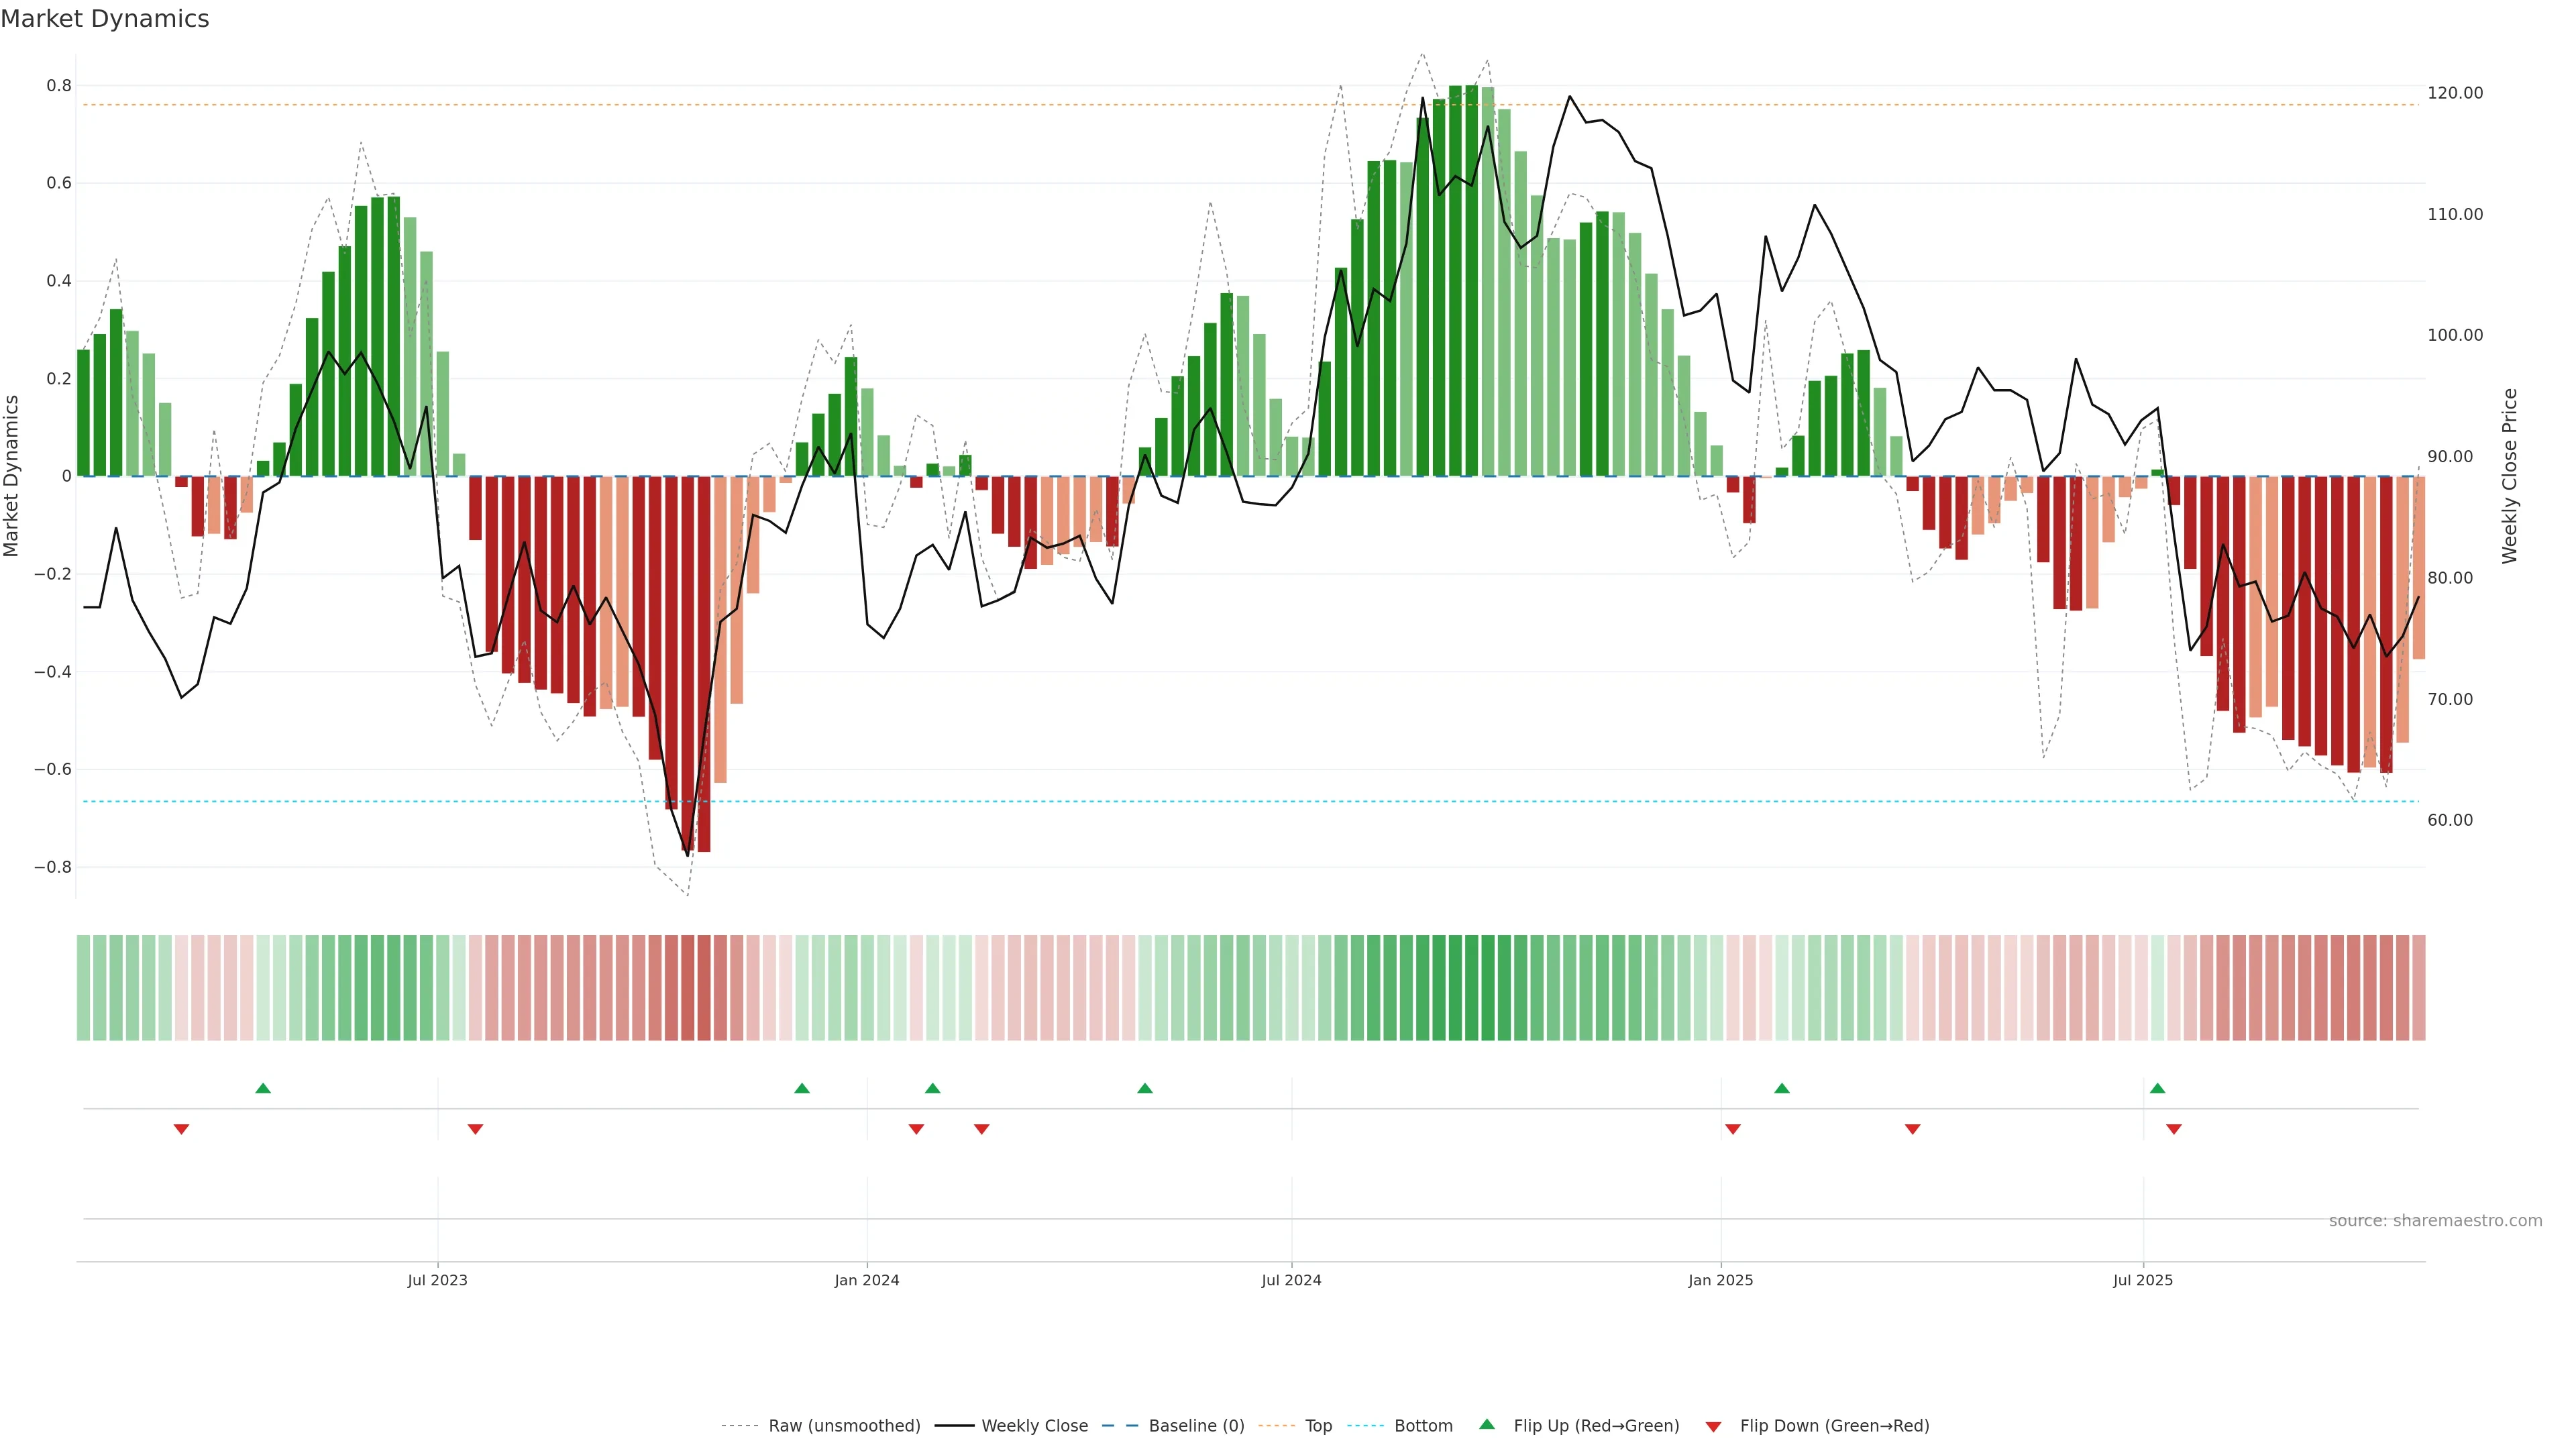This screenshot has height=1449, width=2576.
Task: Click the first red flip-down triangle marker
Action: (x=181, y=1129)
